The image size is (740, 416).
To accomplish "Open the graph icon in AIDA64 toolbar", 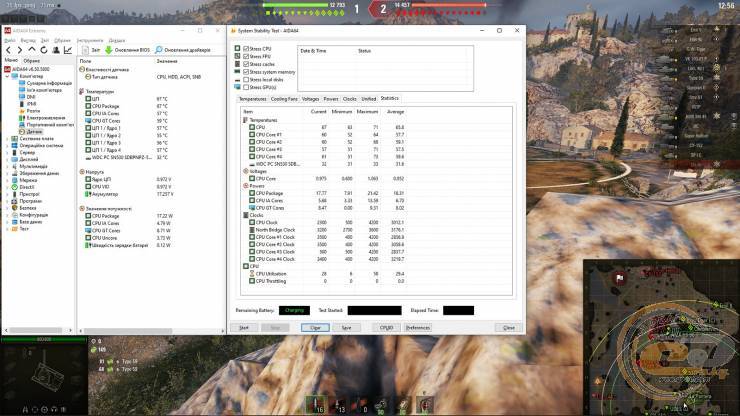I will point(68,50).
